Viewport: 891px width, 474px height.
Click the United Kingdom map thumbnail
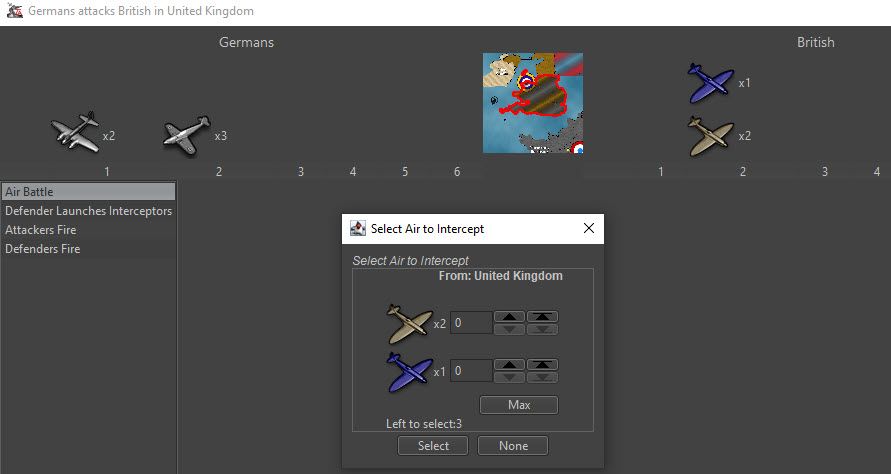coord(532,103)
